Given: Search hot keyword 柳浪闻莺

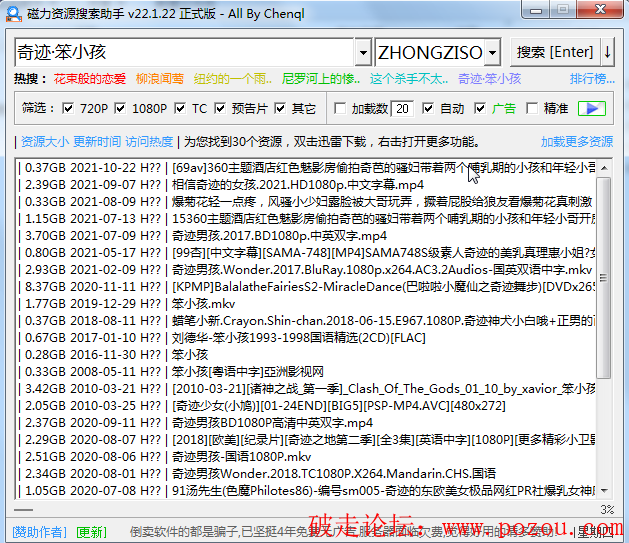Looking at the screenshot, I should click(160, 79).
